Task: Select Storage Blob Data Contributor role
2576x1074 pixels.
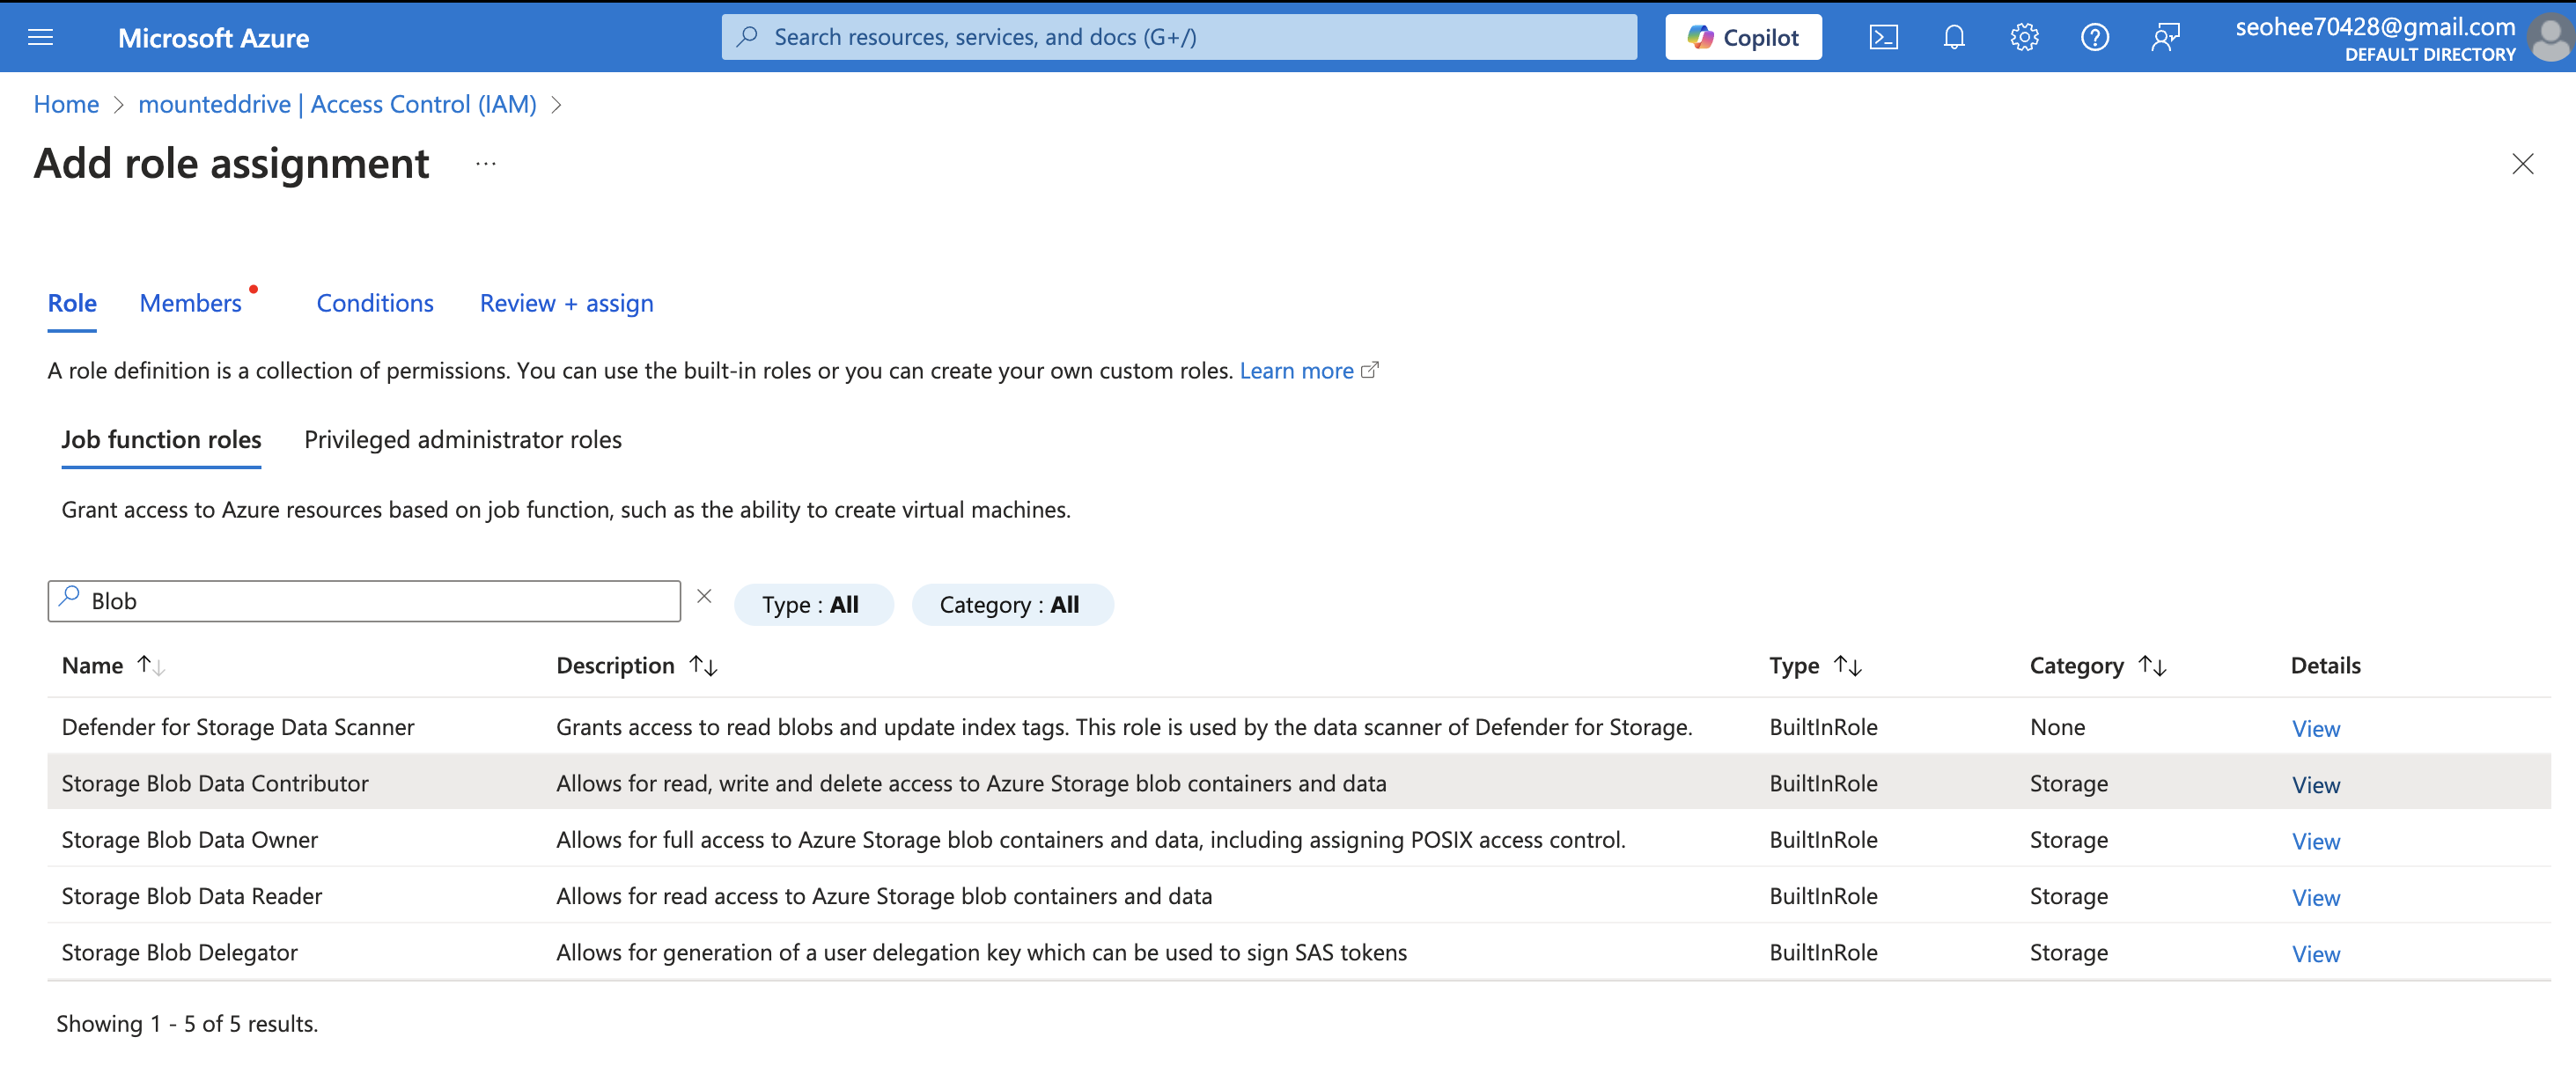Action: (215, 784)
